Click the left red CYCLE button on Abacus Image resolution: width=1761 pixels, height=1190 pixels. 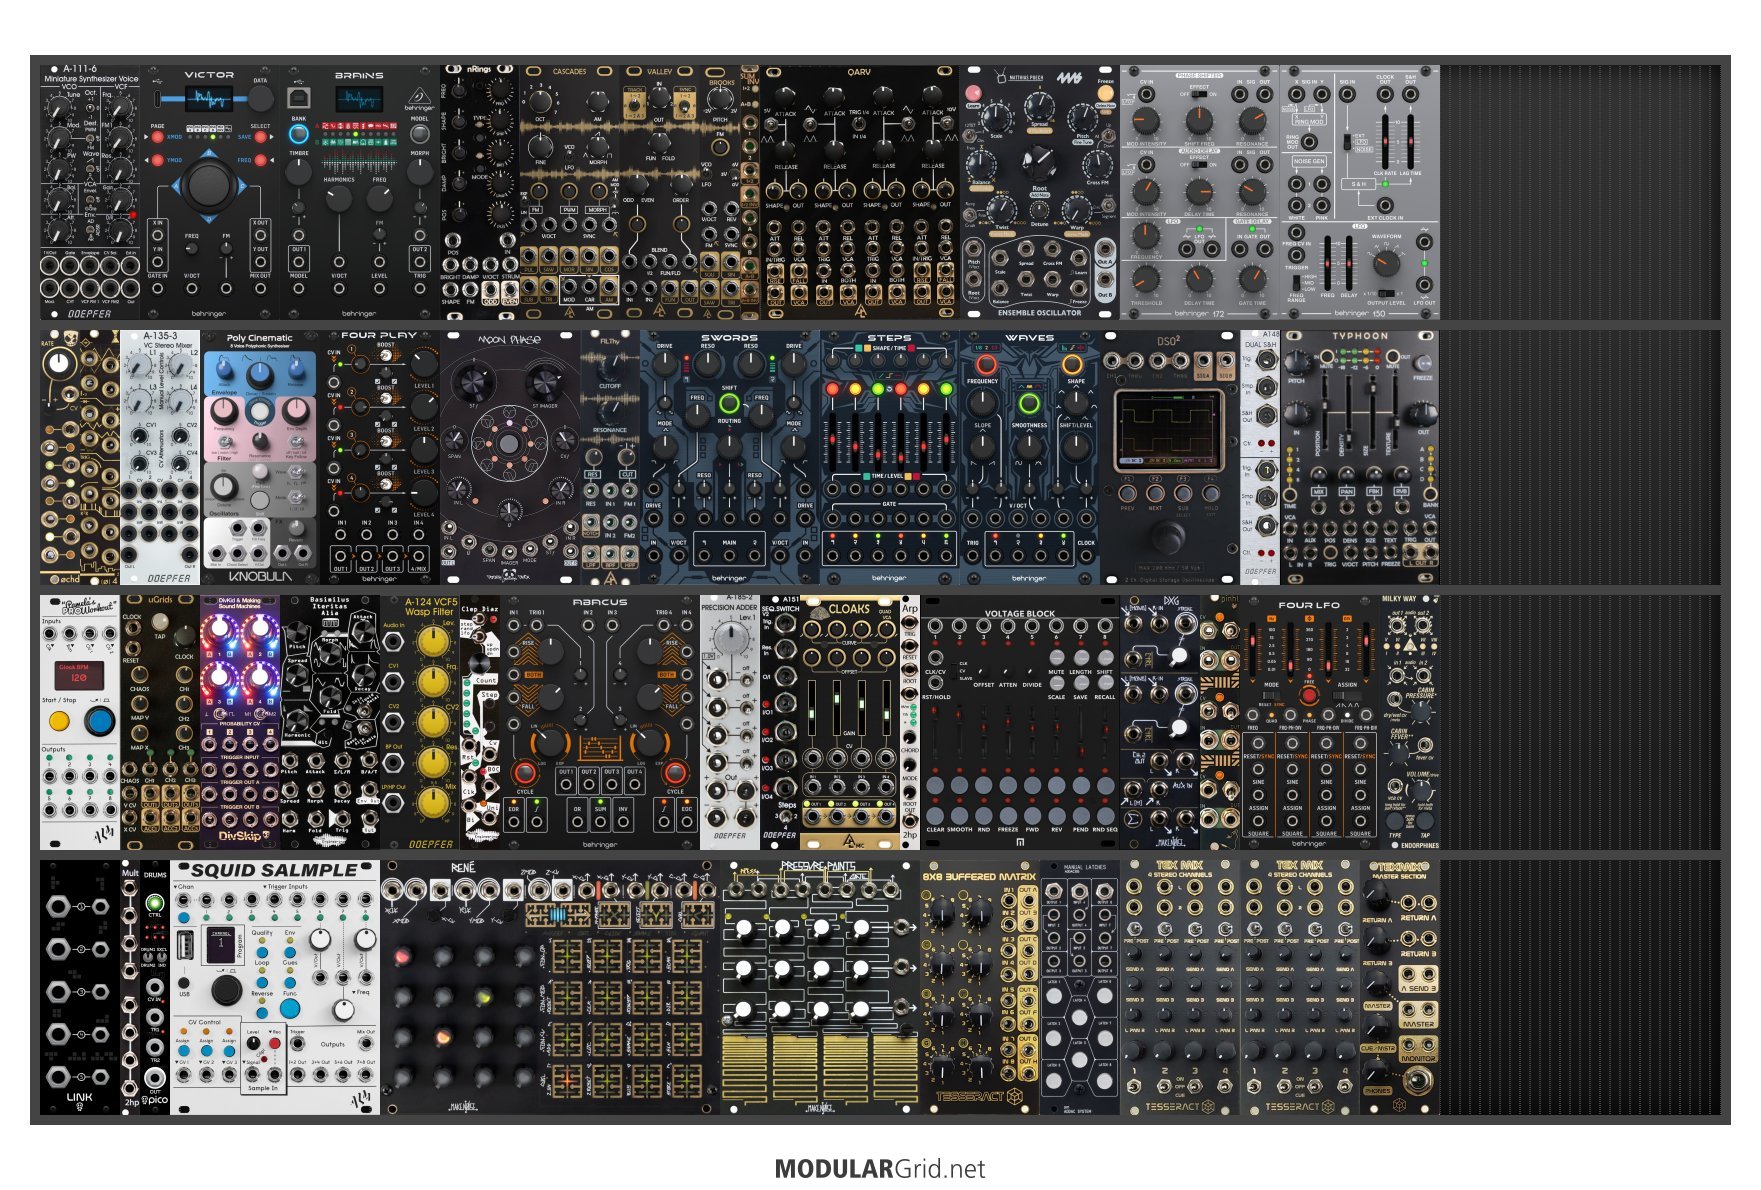[x=524, y=772]
